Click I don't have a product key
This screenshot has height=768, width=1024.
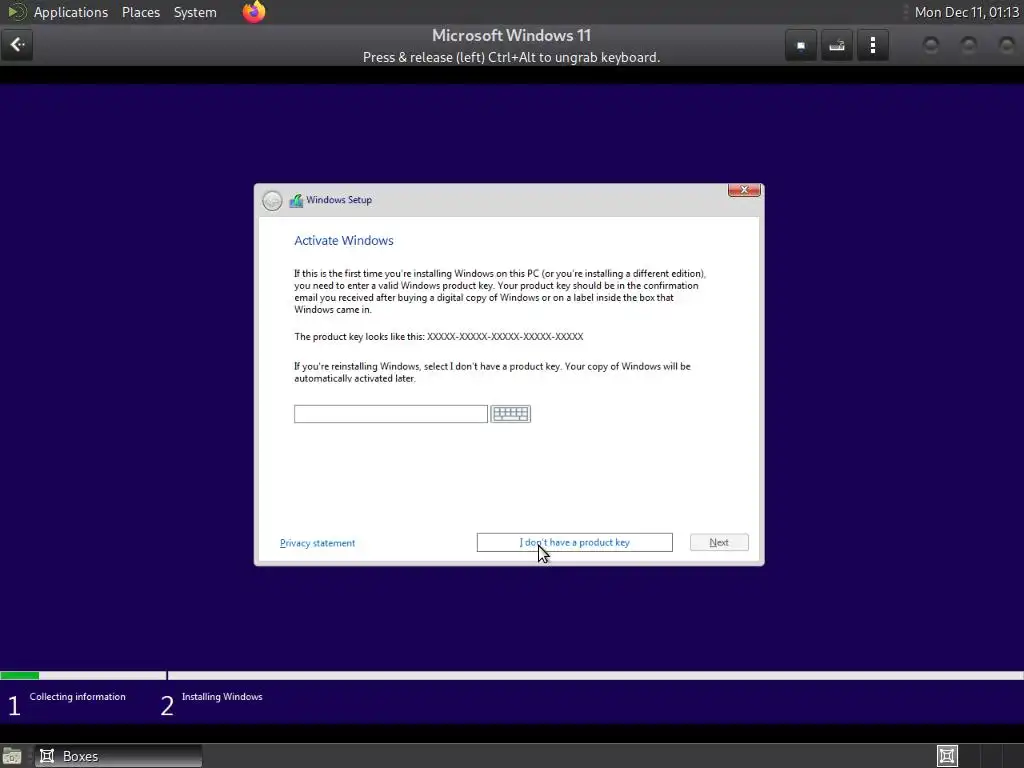tap(575, 543)
